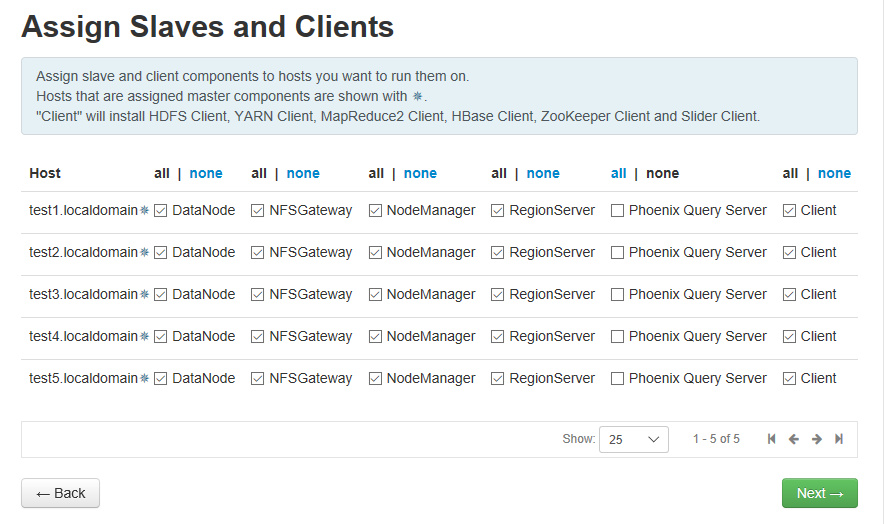This screenshot has height=524, width=884.
Task: Select none for DataNode column
Action: 206,173
